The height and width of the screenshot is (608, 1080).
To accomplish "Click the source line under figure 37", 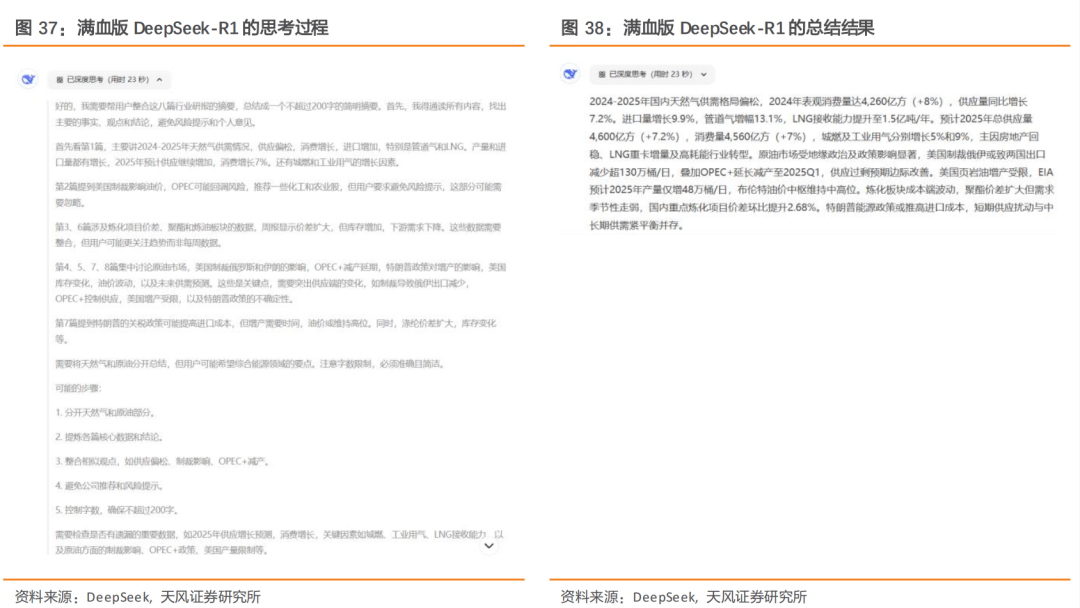I will [138, 597].
